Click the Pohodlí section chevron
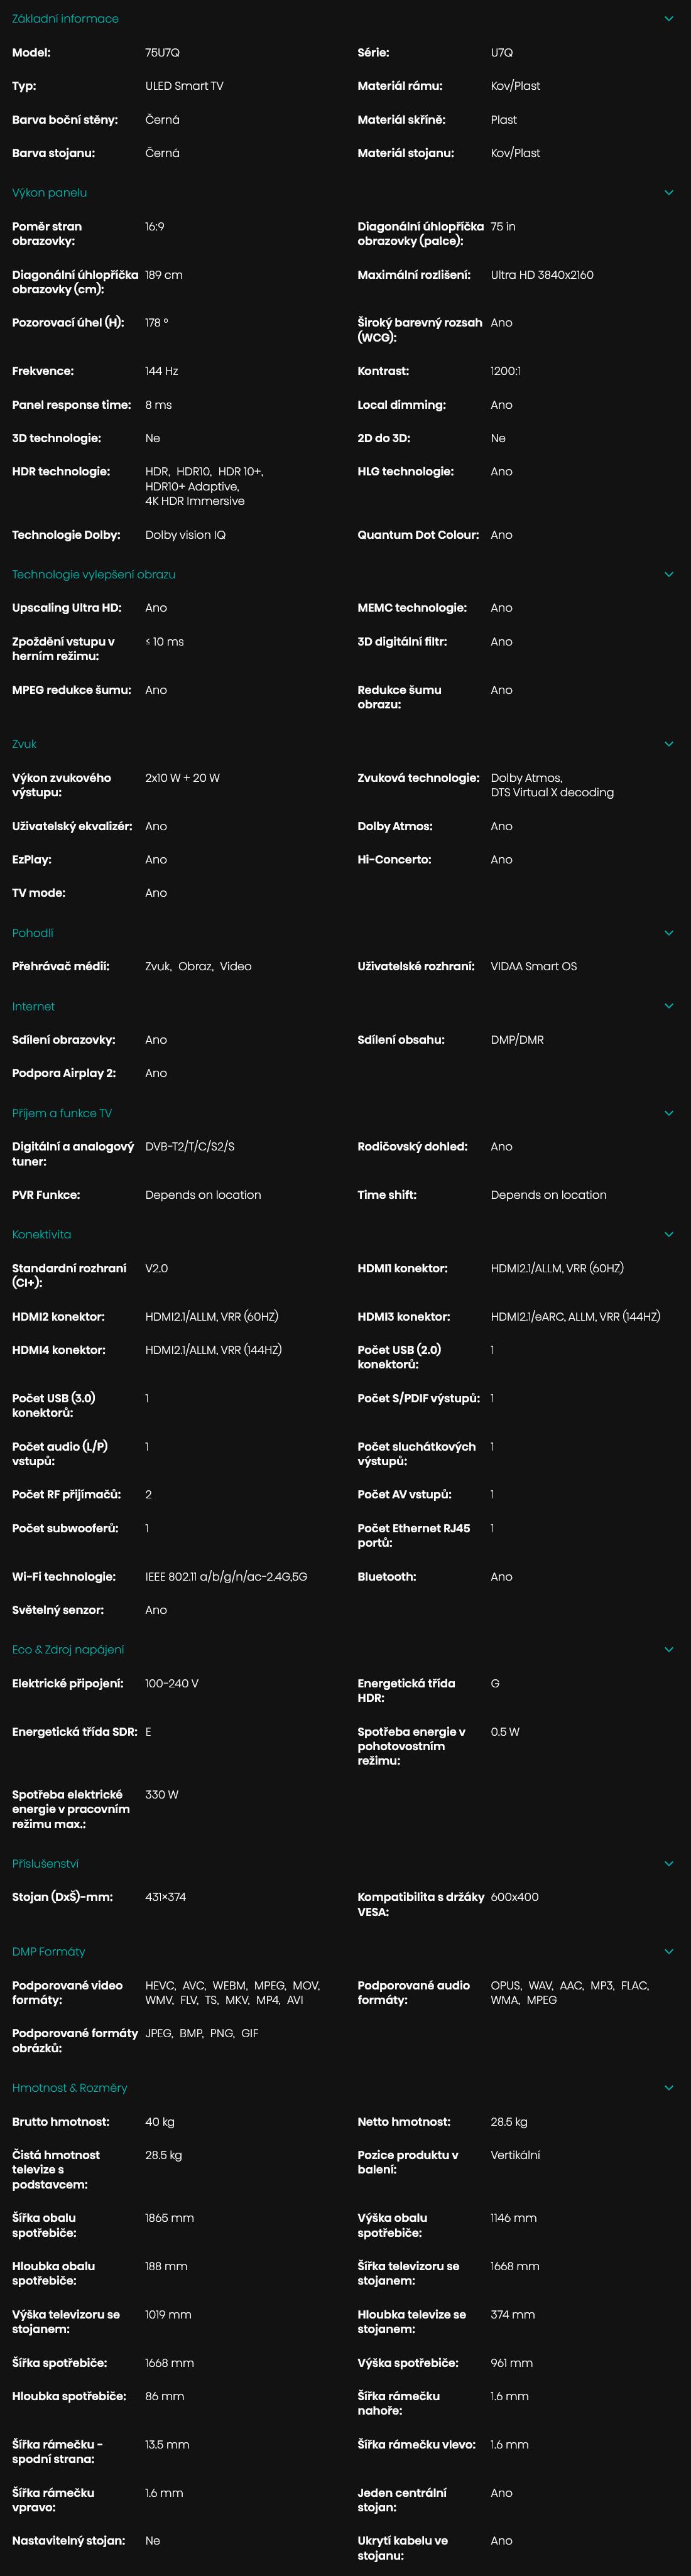691x2576 pixels. (x=669, y=933)
